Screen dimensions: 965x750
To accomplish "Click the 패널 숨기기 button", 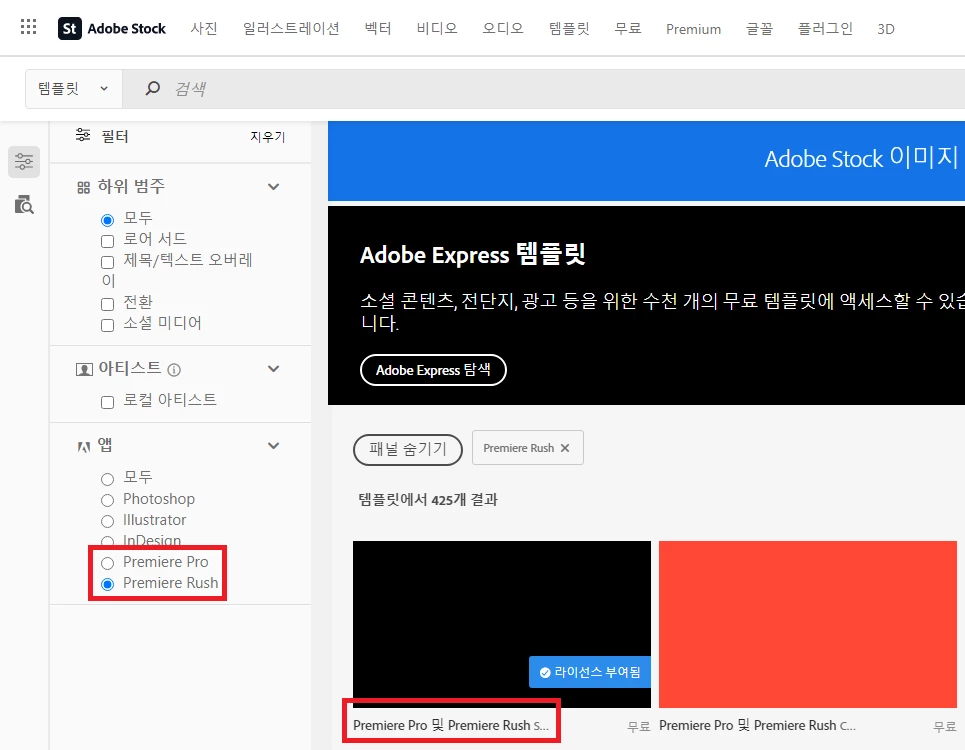I will (408, 449).
